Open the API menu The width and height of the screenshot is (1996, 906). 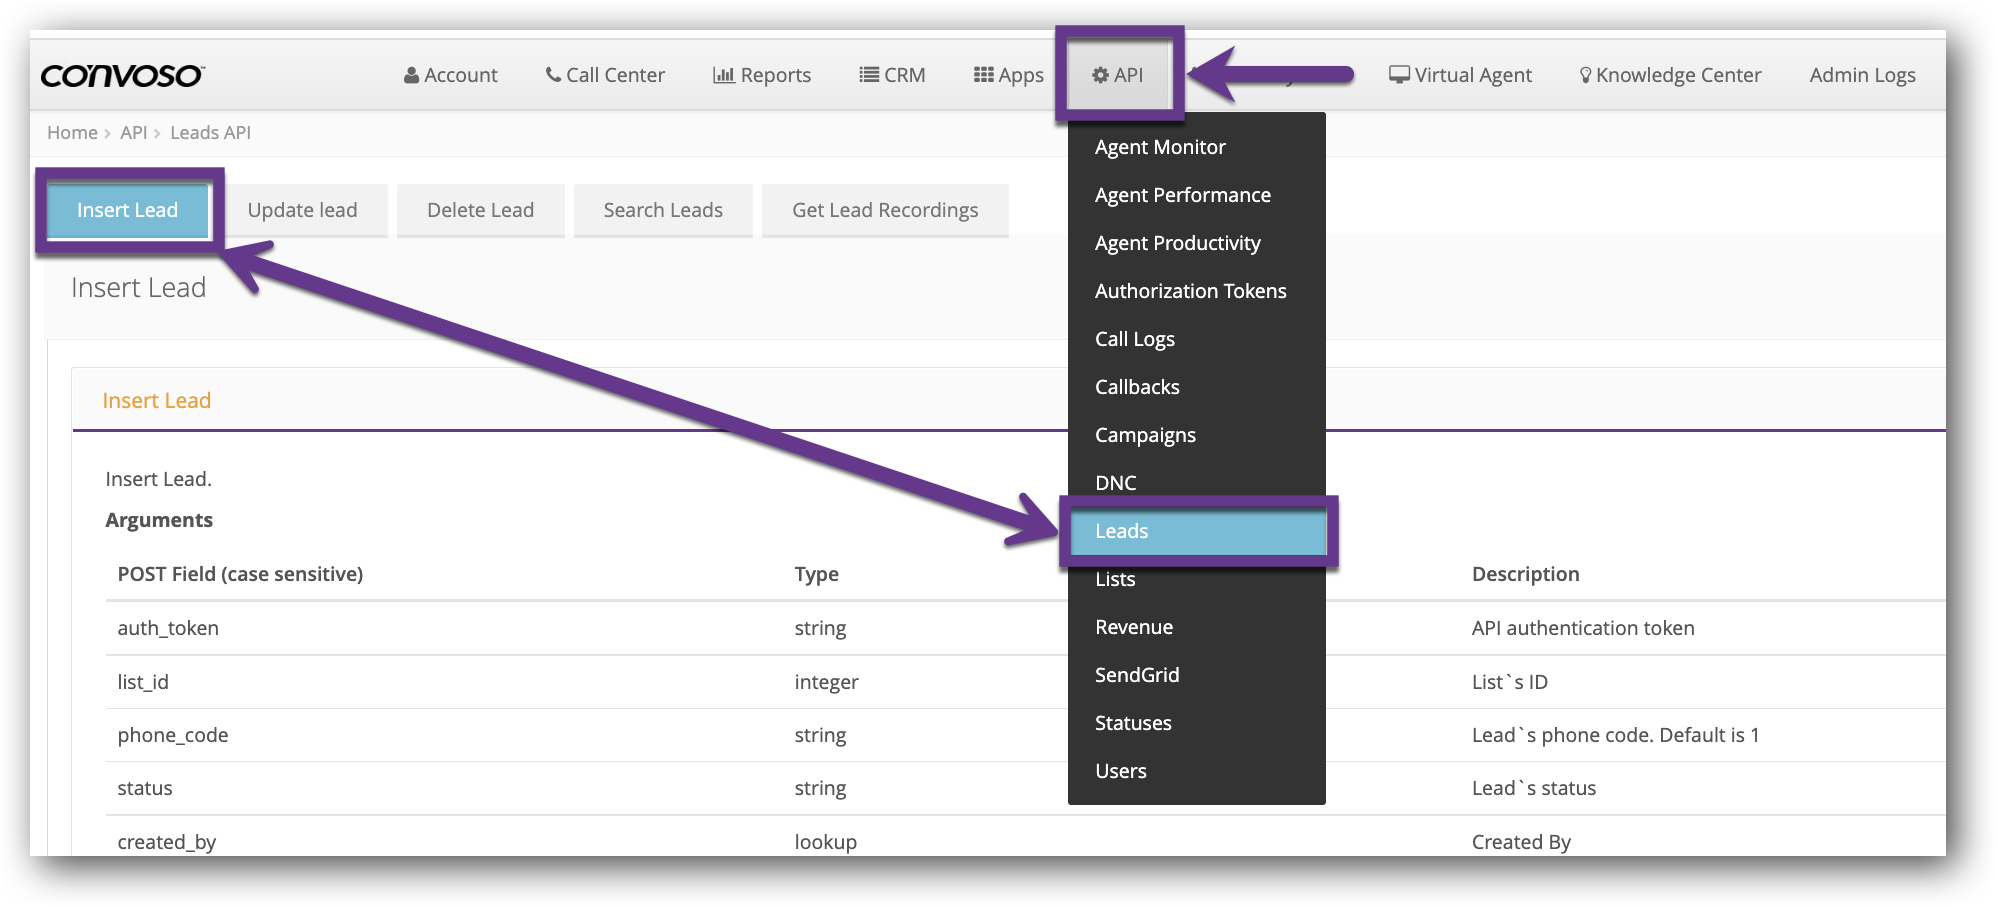[x=1119, y=75]
